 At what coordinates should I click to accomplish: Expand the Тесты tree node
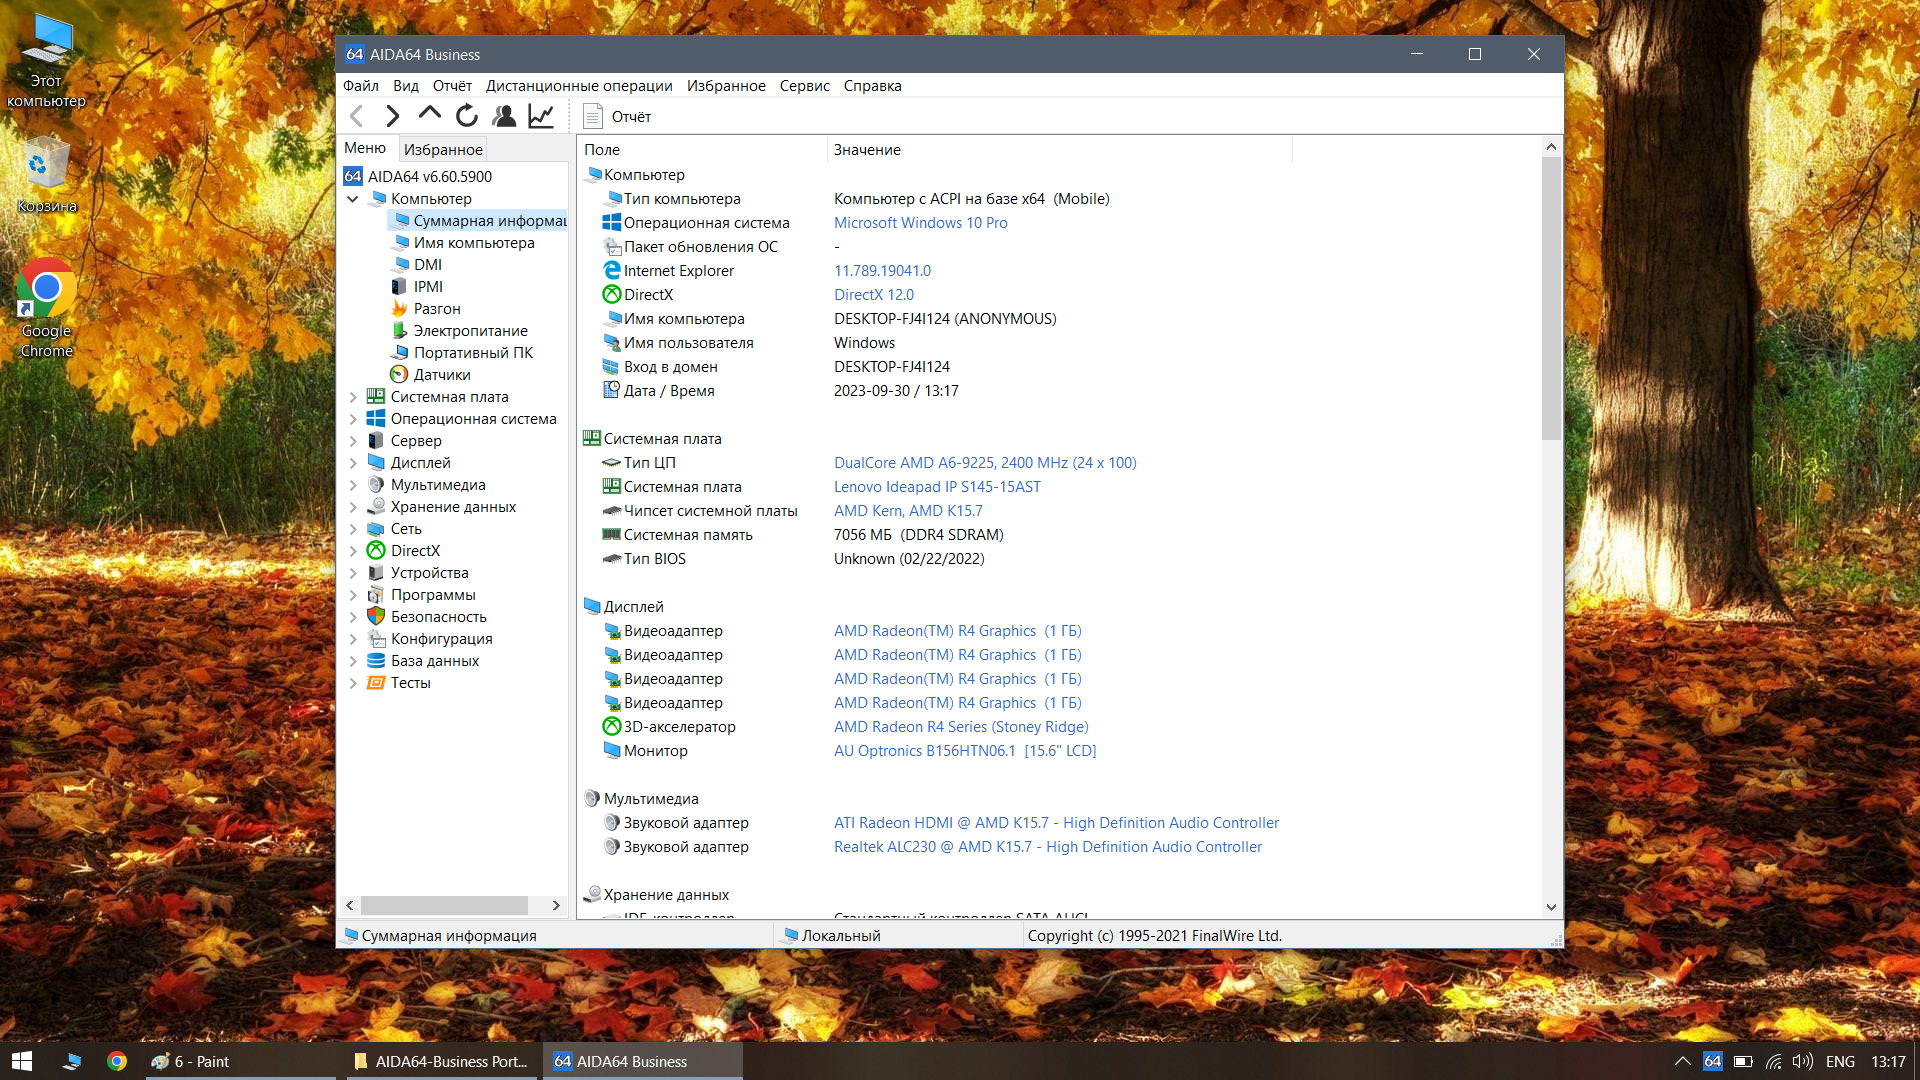(353, 683)
